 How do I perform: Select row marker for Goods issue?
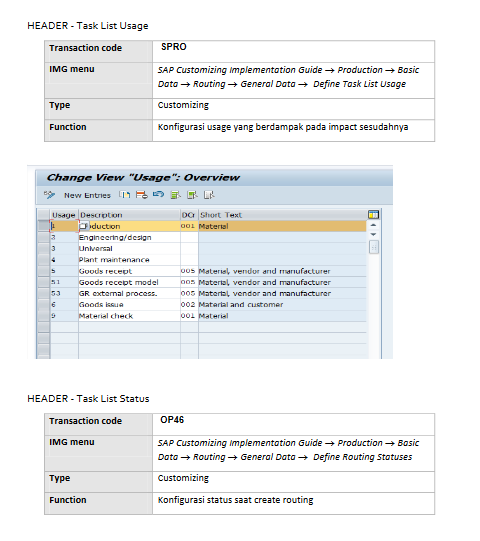point(43,305)
